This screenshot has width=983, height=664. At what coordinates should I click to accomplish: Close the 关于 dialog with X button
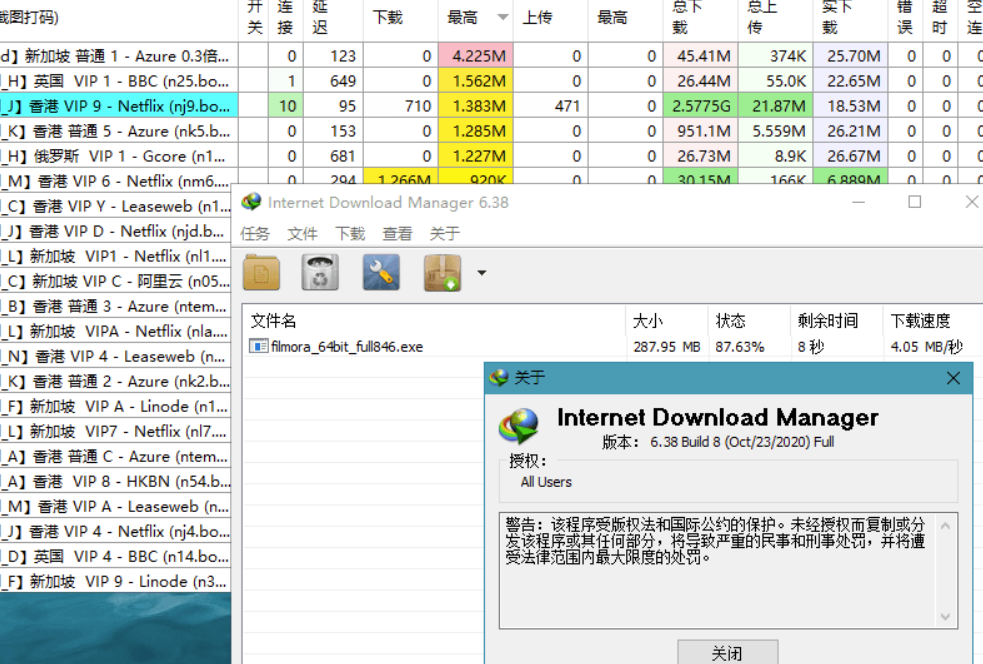[x=954, y=378]
